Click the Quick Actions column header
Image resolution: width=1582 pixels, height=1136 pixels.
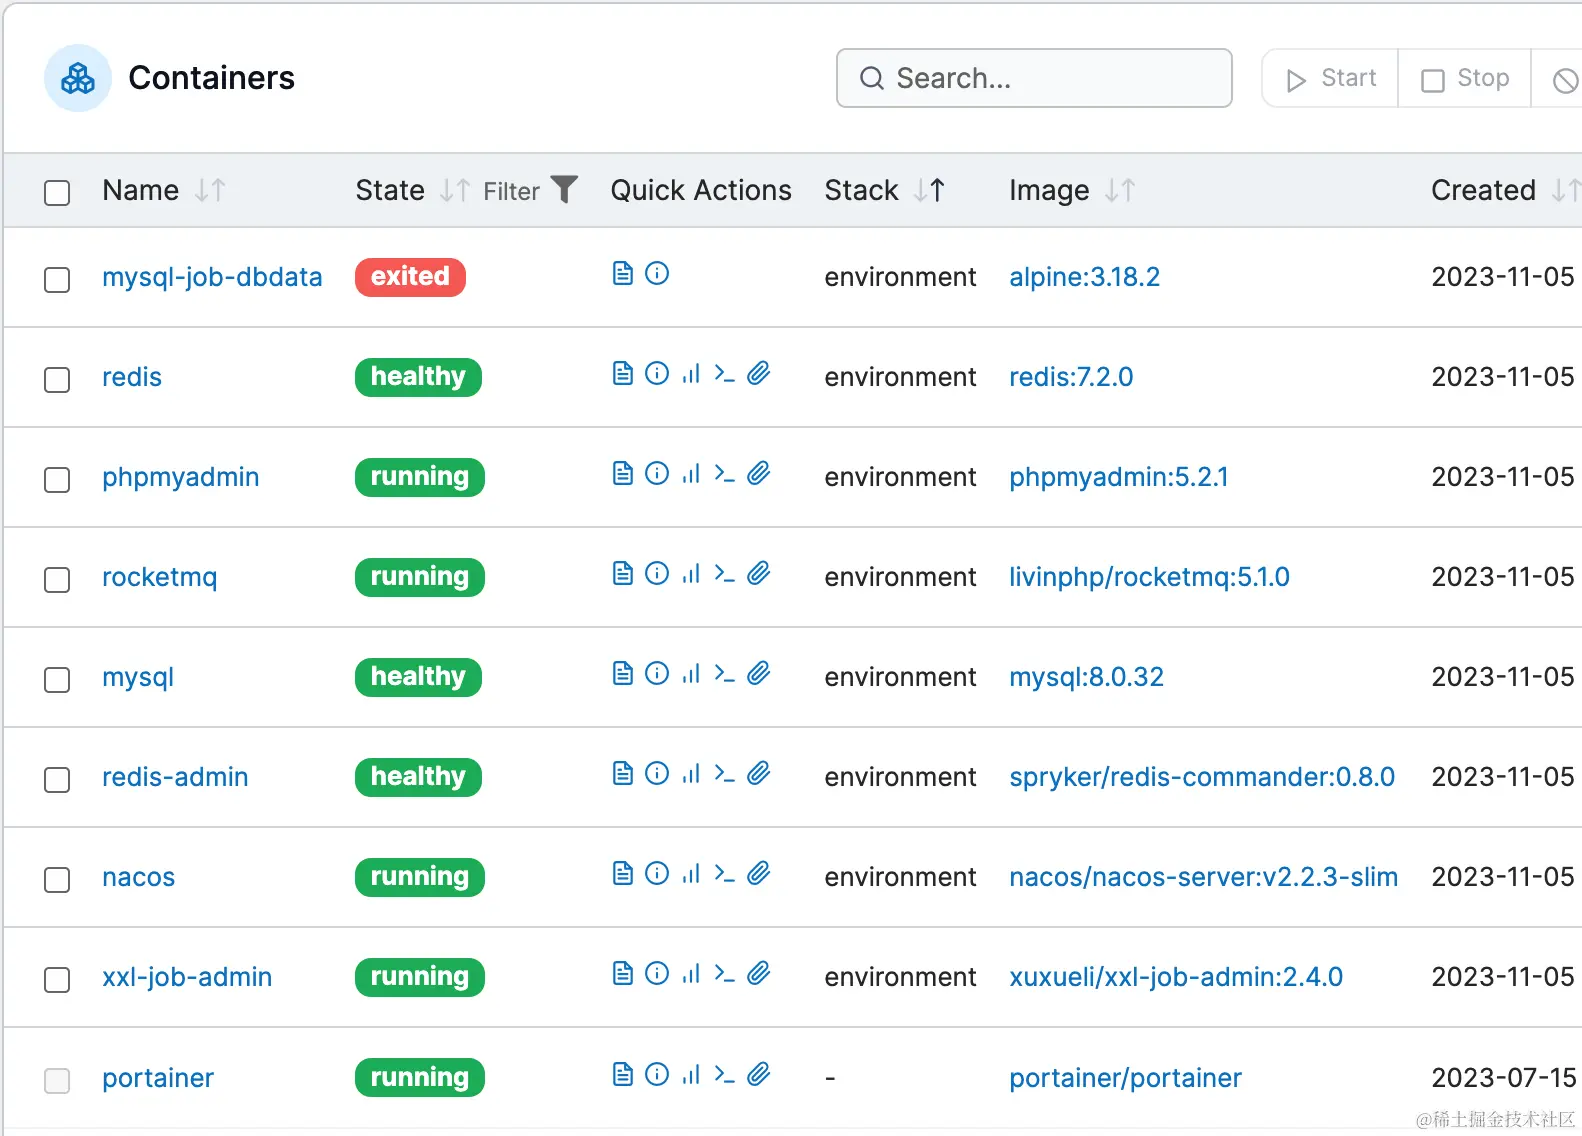pos(701,190)
